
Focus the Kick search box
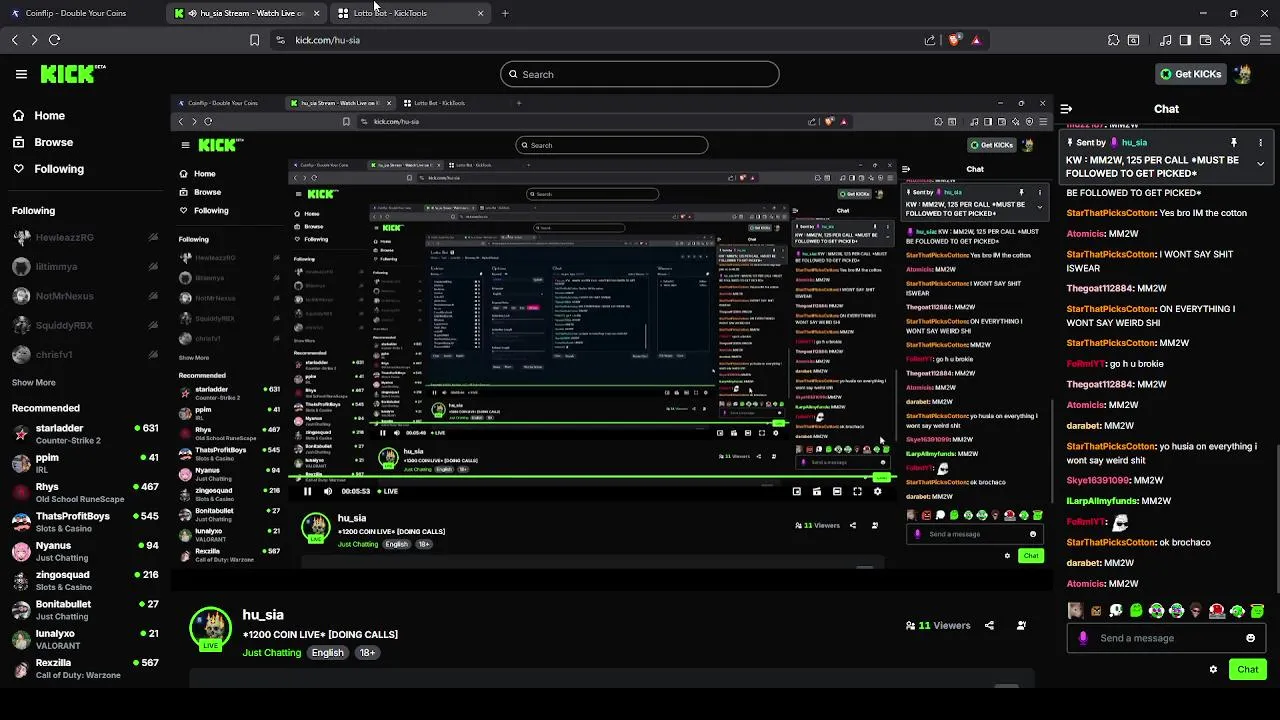640,74
